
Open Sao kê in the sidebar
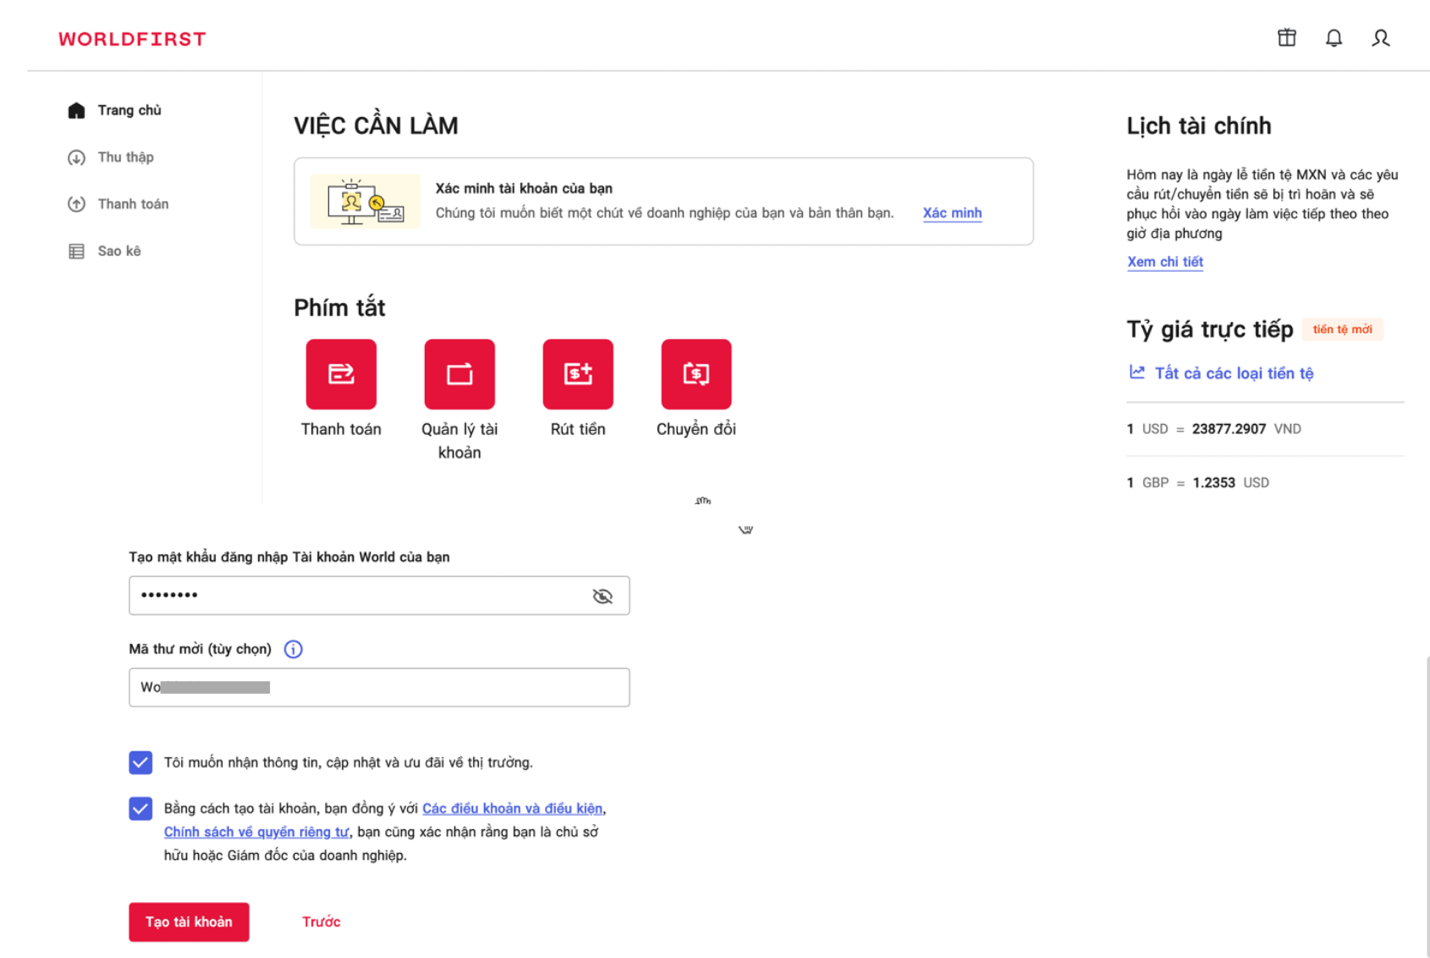[x=118, y=251]
